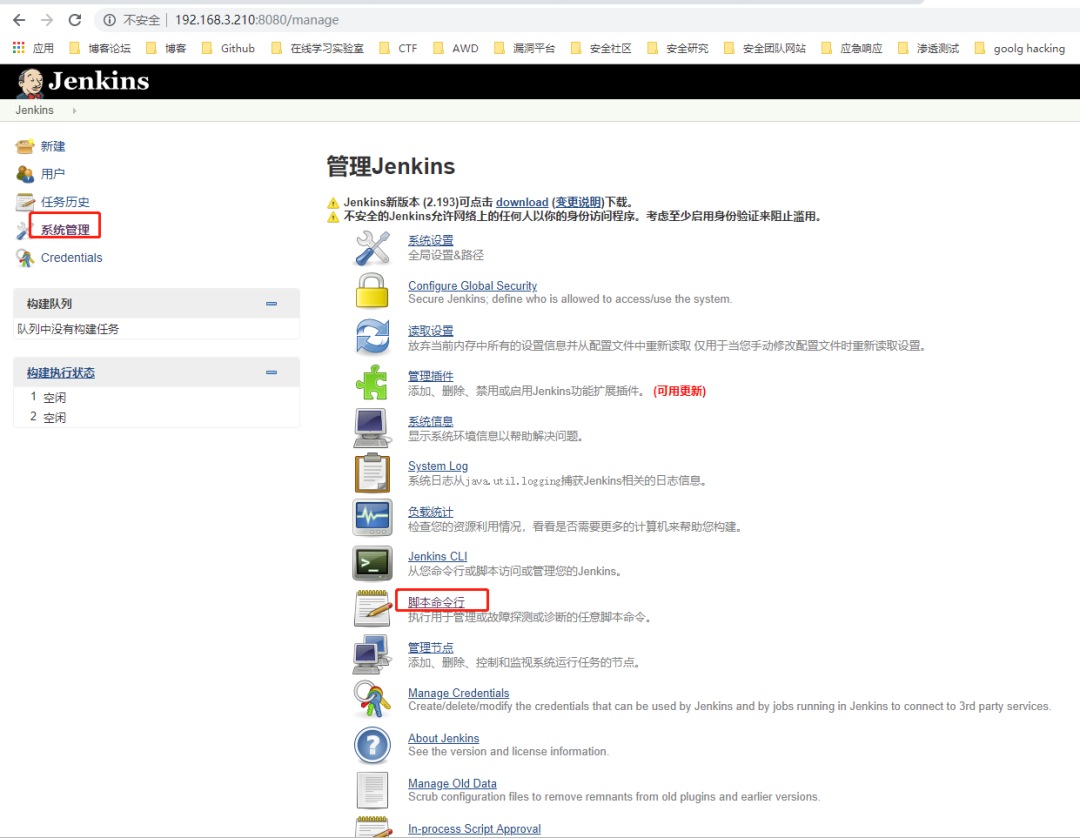The image size is (1080, 838).
Task: Click the 脚本命令行 notepad pencil icon
Action: point(372,608)
